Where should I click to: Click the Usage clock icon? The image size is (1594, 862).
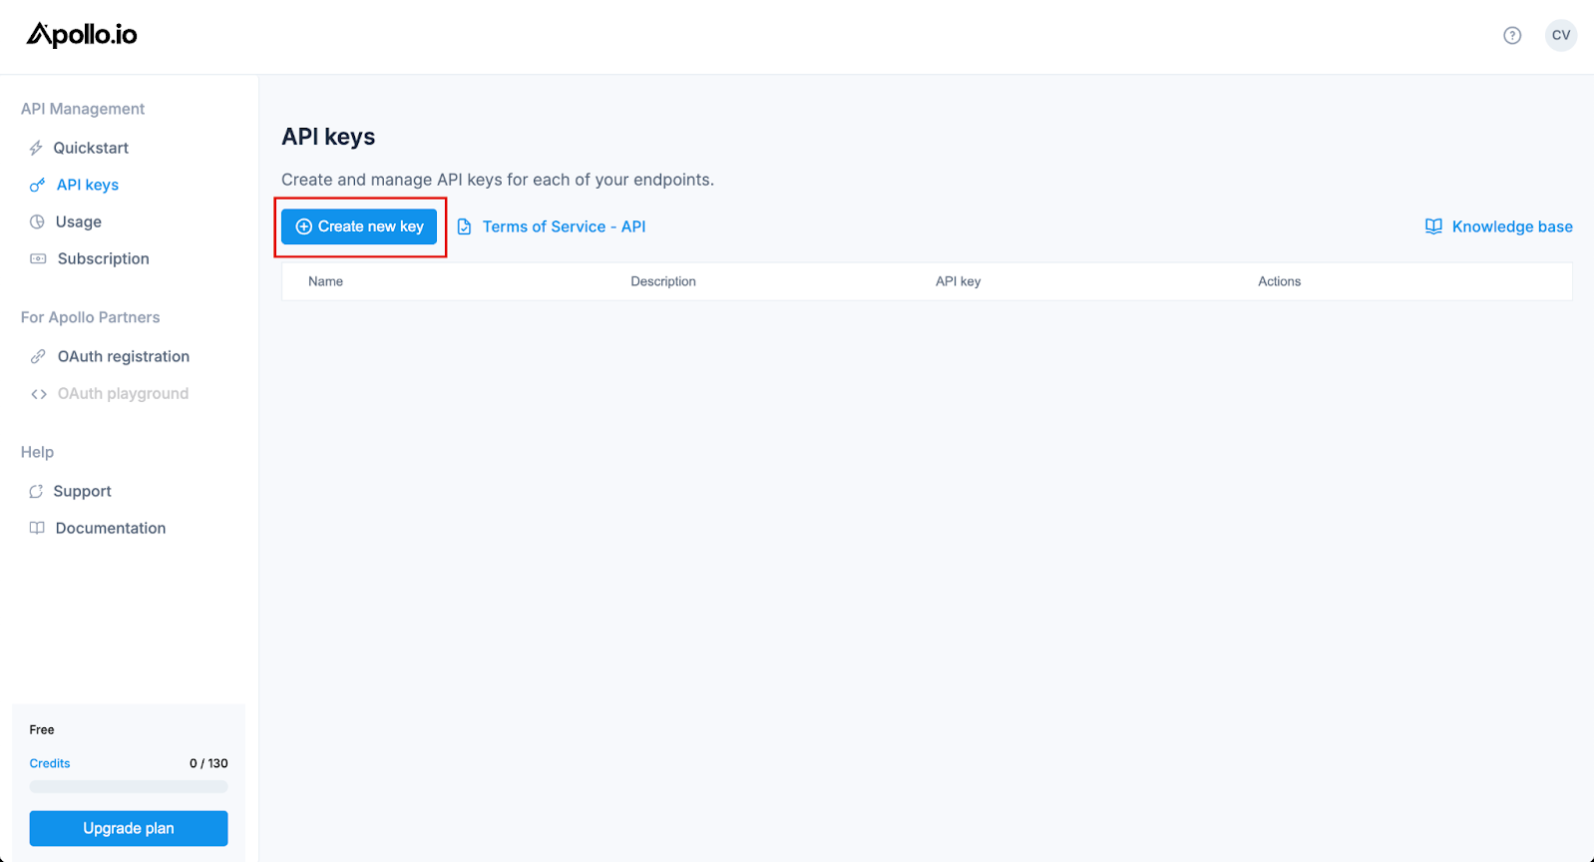point(37,222)
